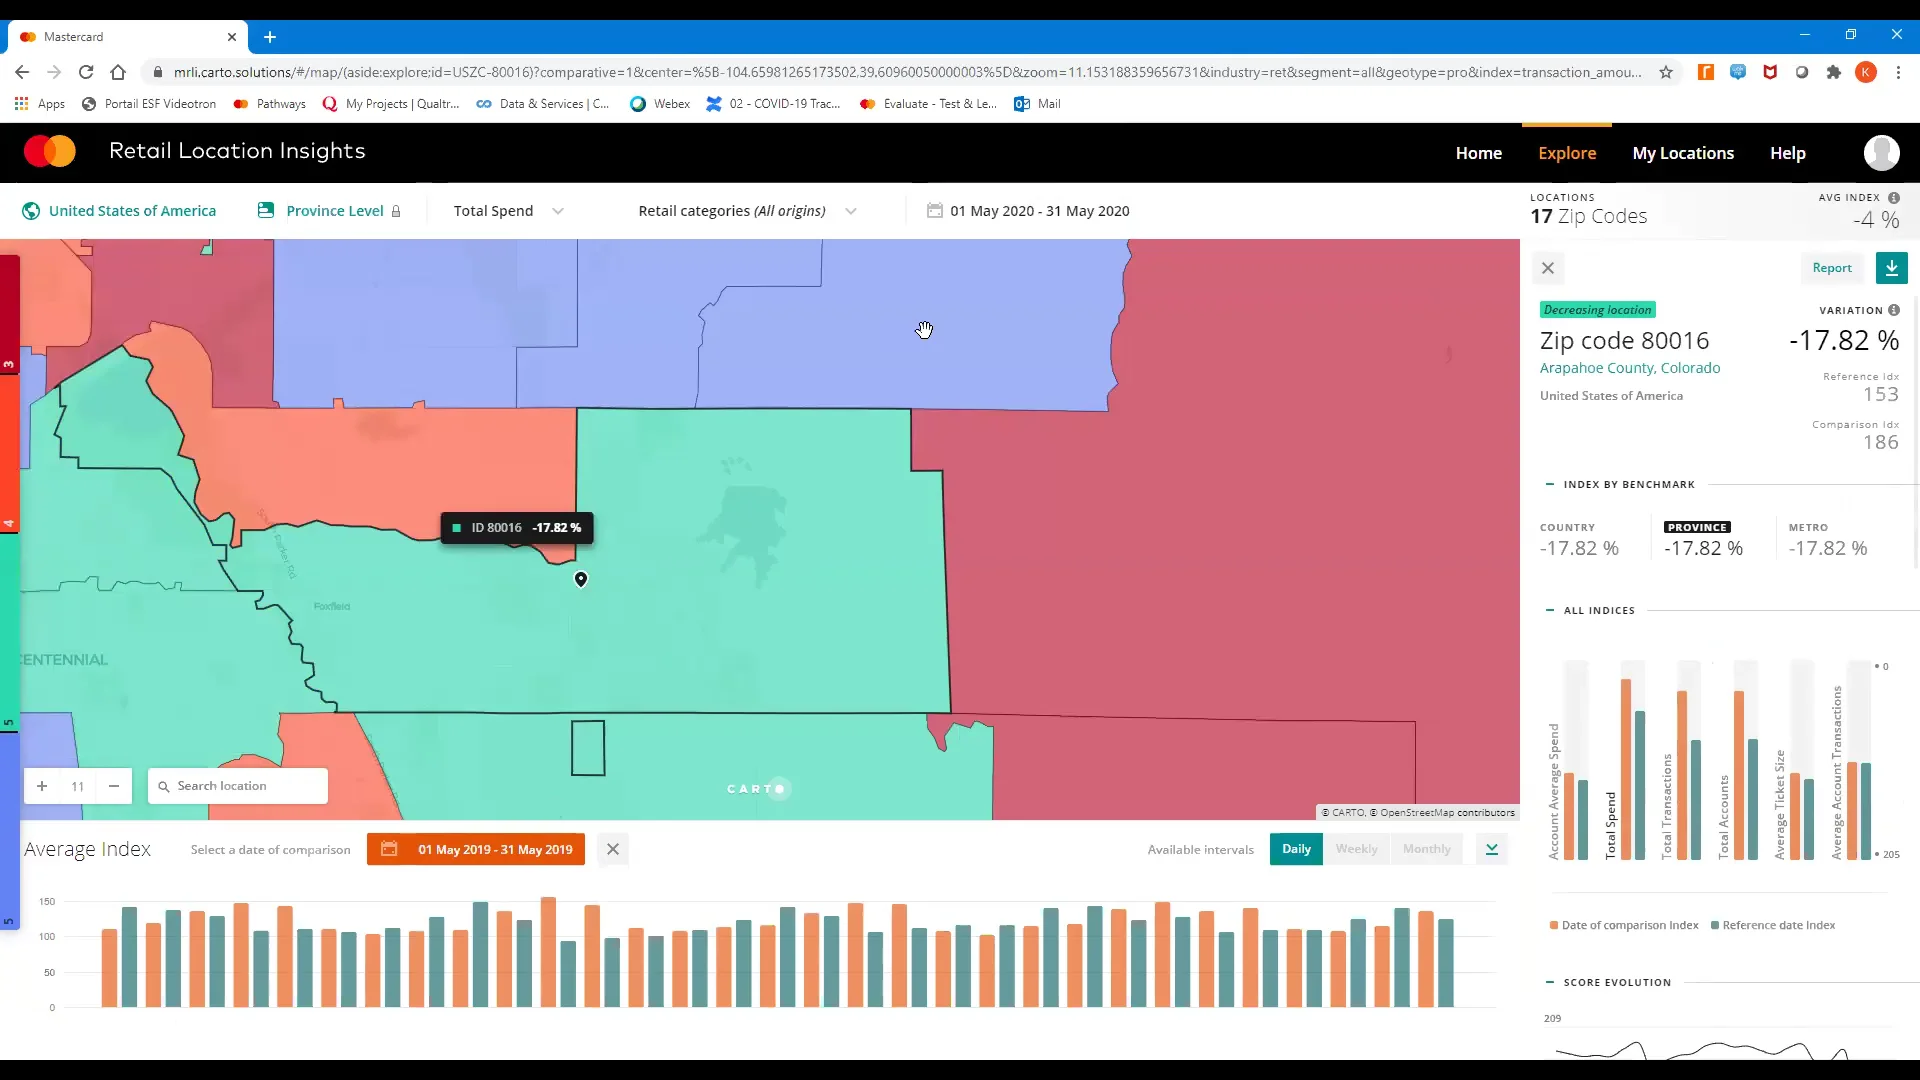Zoom in on the map
The width and height of the screenshot is (1920, 1080).
point(41,786)
